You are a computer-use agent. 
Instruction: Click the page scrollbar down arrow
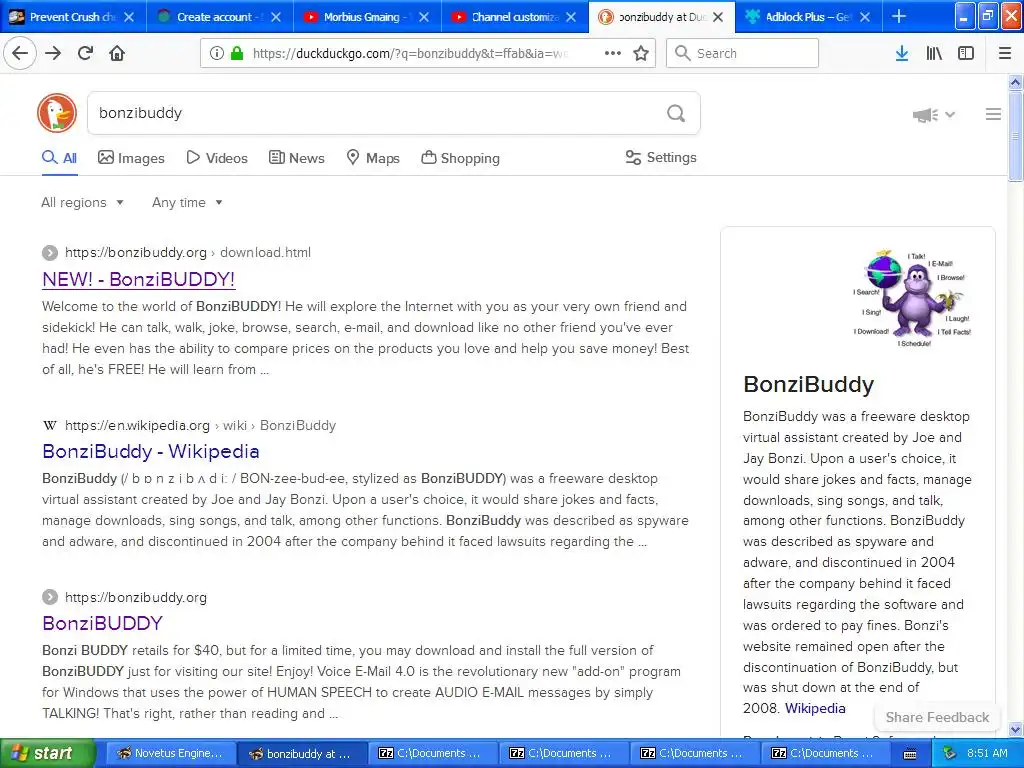[1016, 729]
